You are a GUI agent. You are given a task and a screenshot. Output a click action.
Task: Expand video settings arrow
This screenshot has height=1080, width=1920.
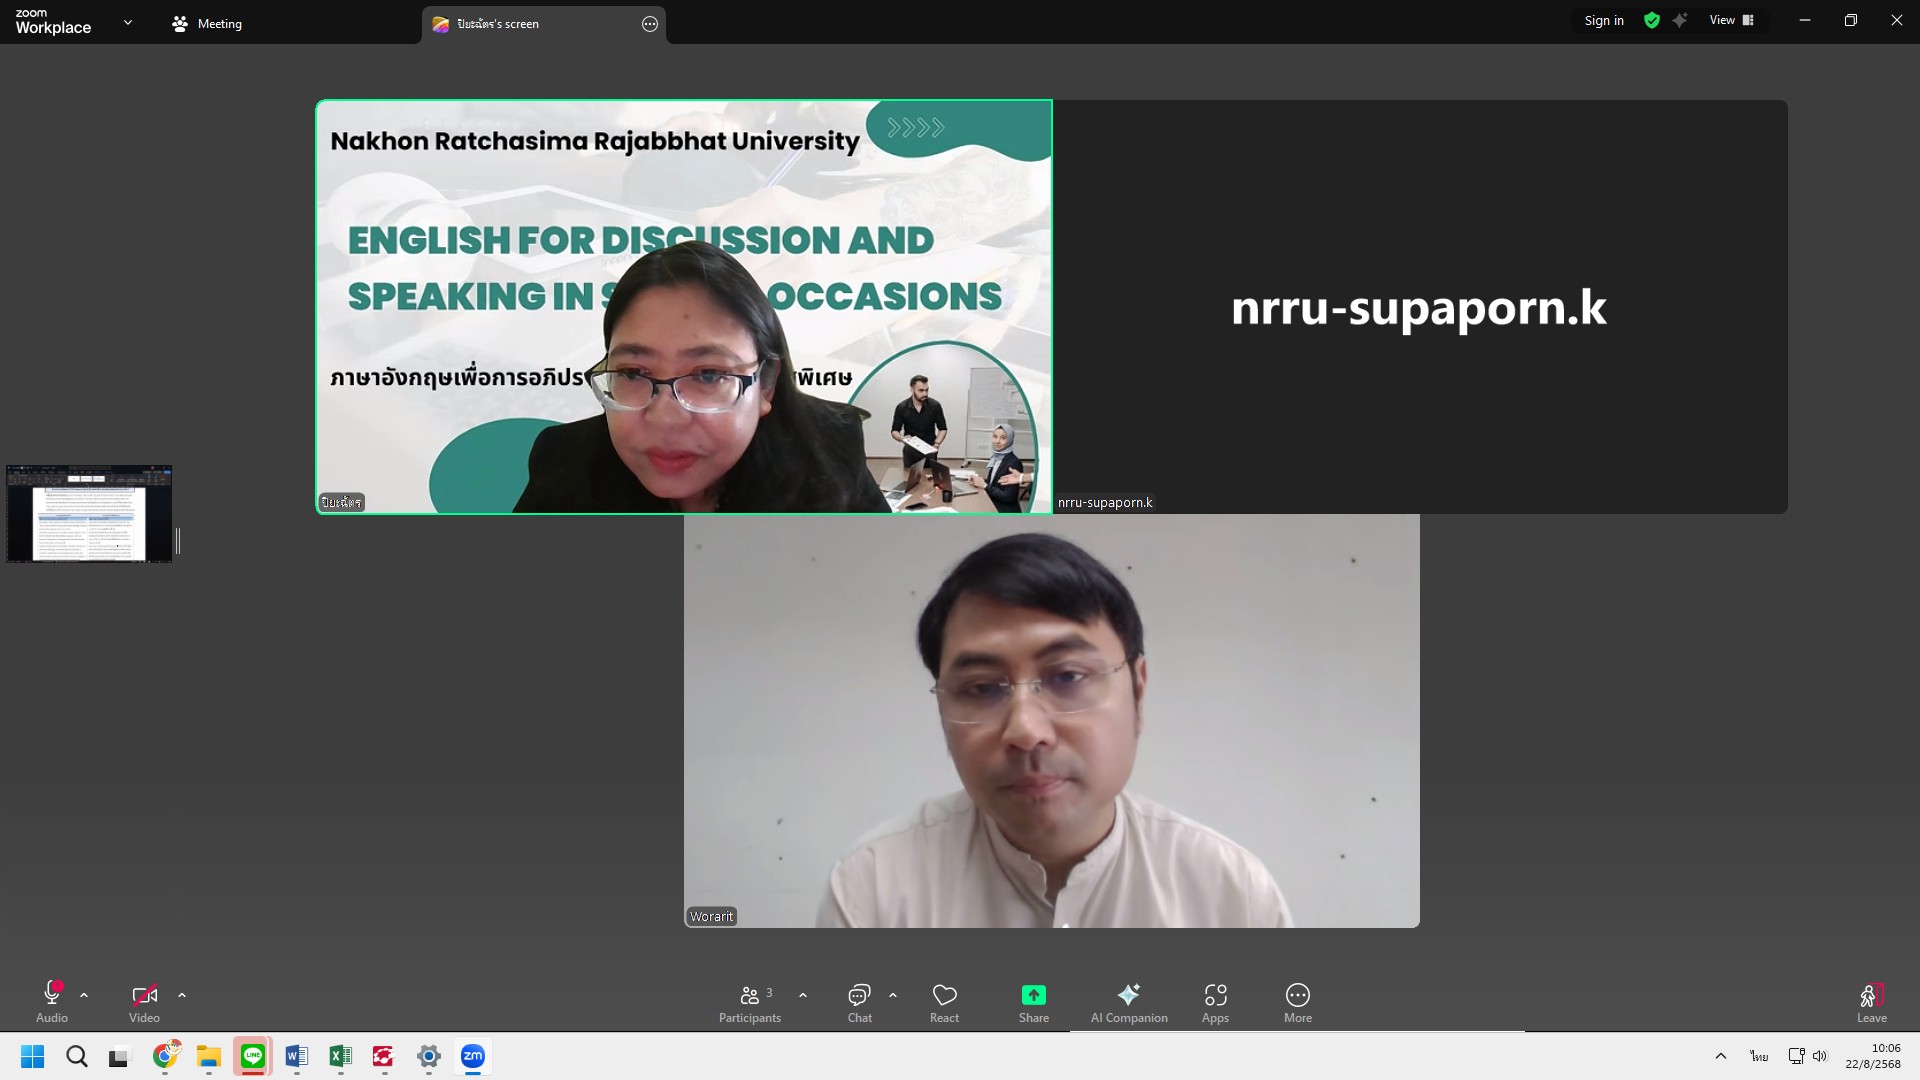(182, 995)
